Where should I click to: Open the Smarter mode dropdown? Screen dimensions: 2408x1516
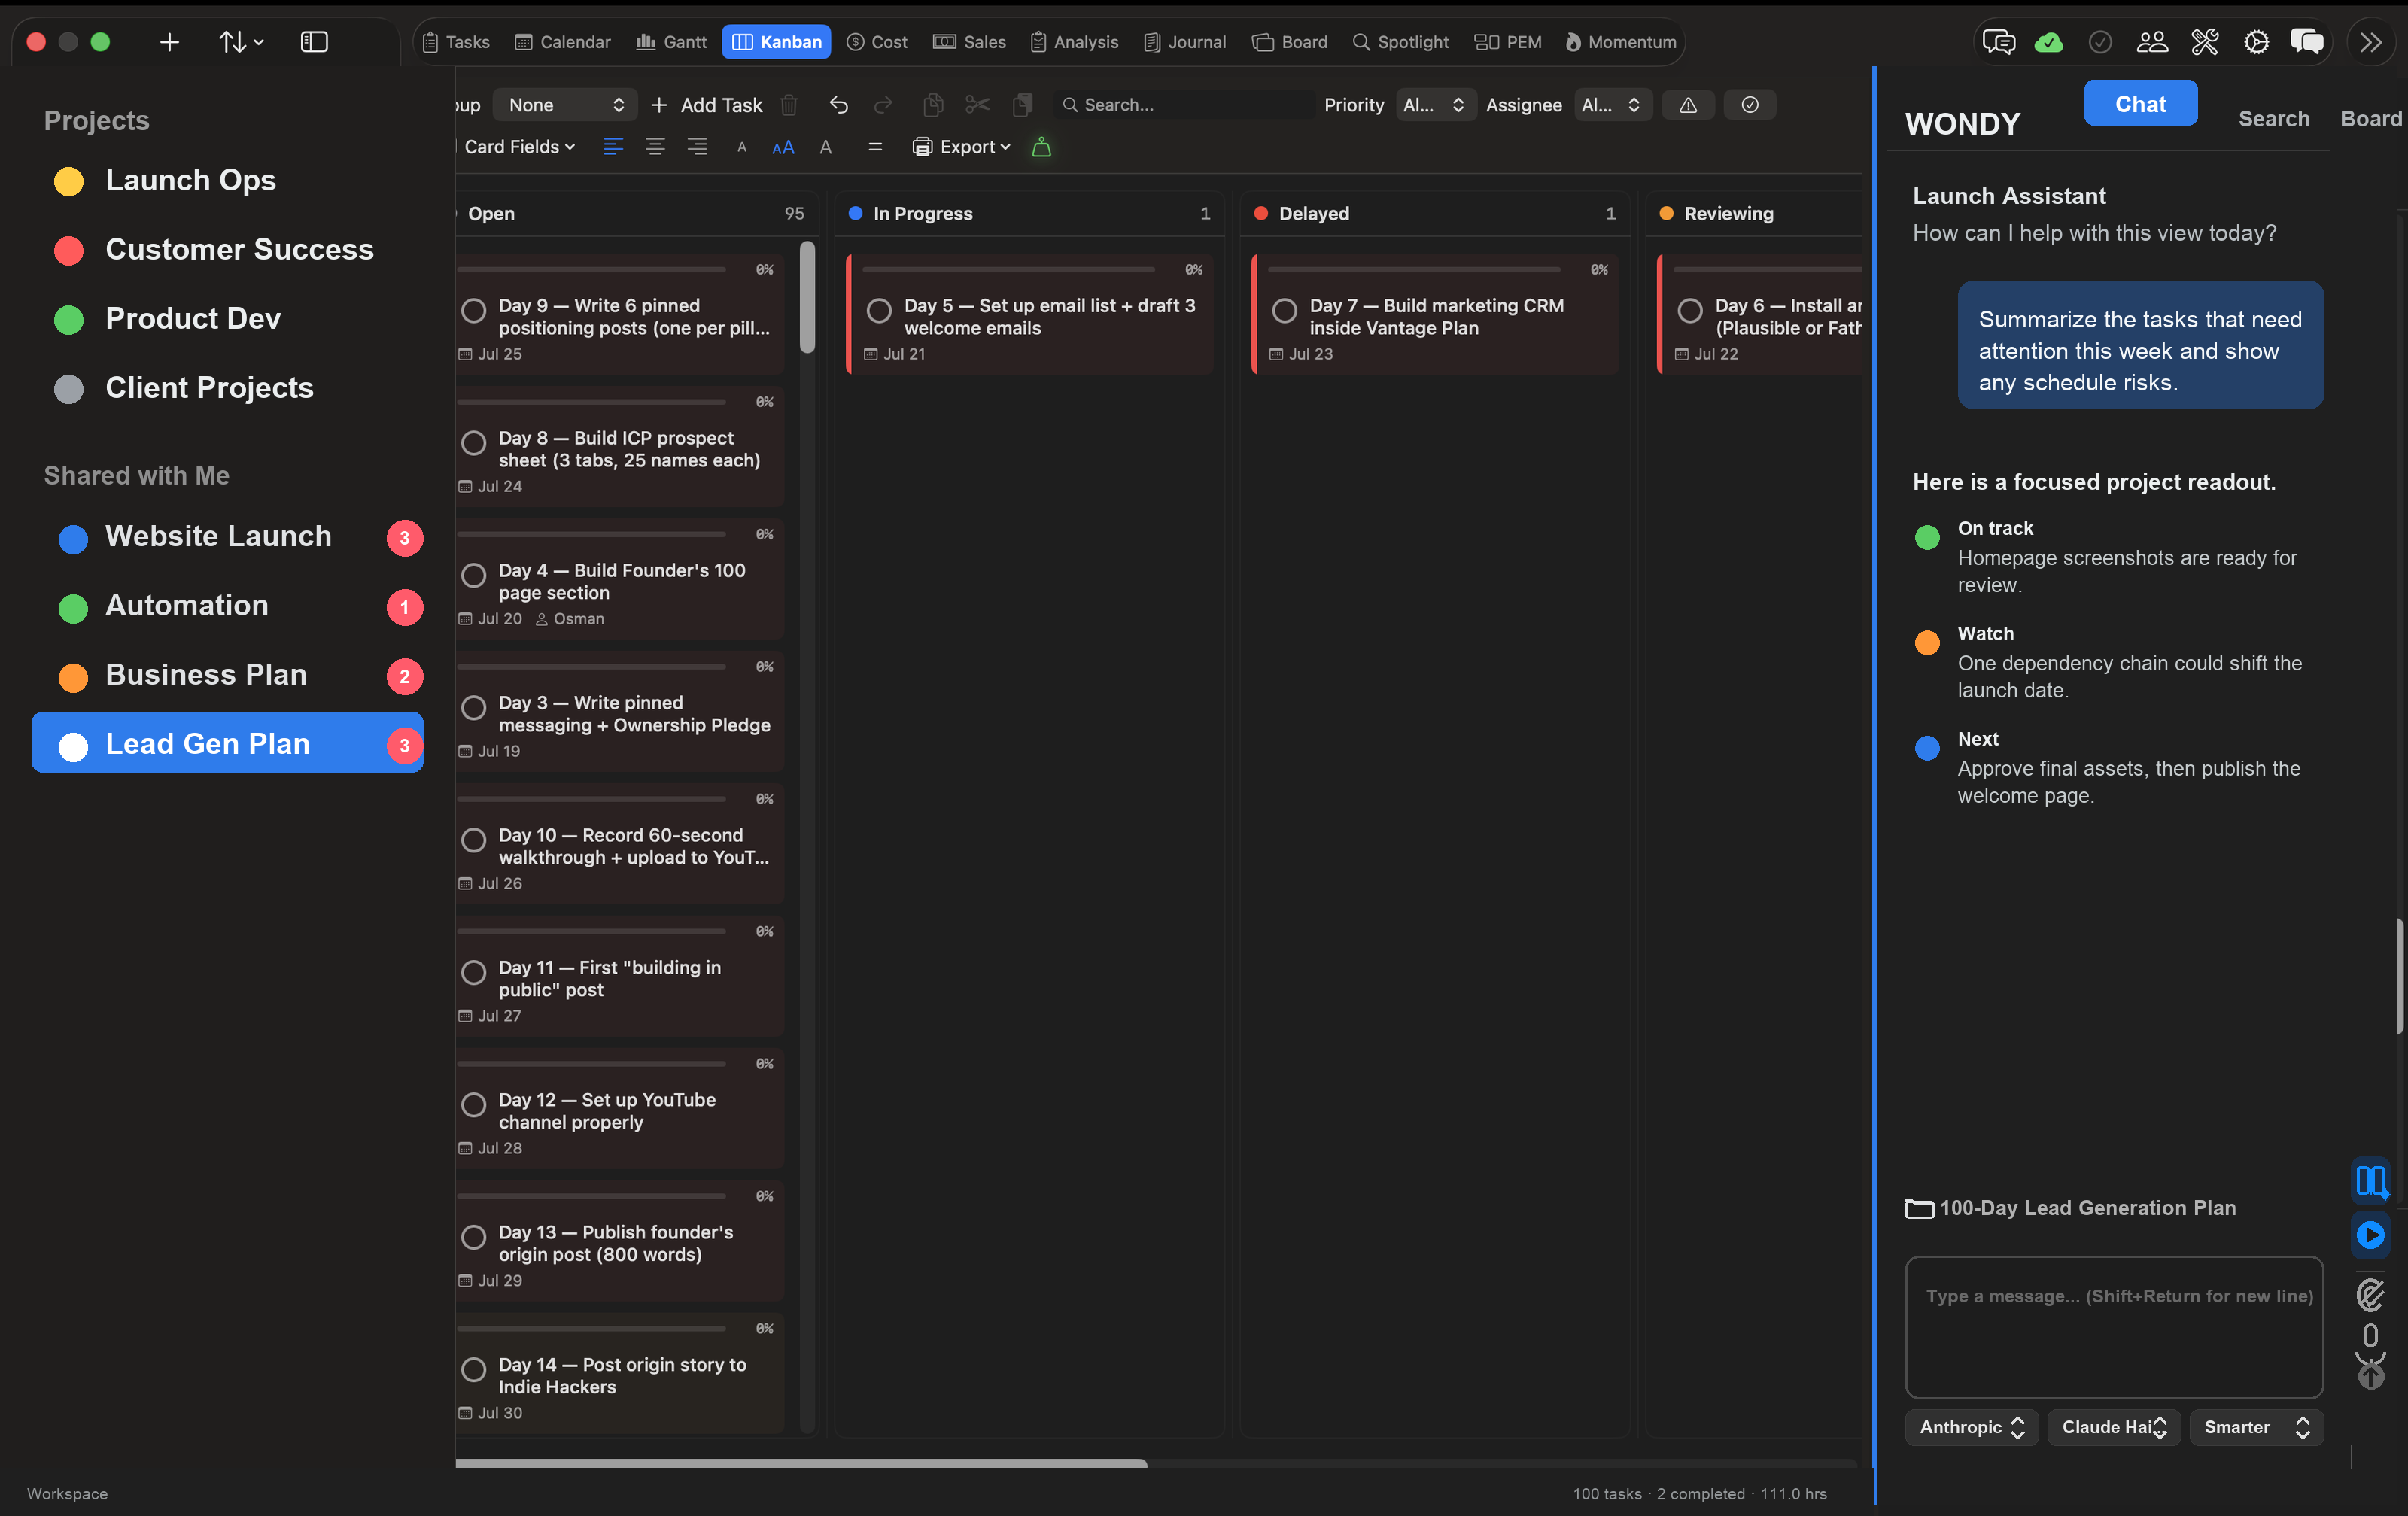click(x=2256, y=1427)
